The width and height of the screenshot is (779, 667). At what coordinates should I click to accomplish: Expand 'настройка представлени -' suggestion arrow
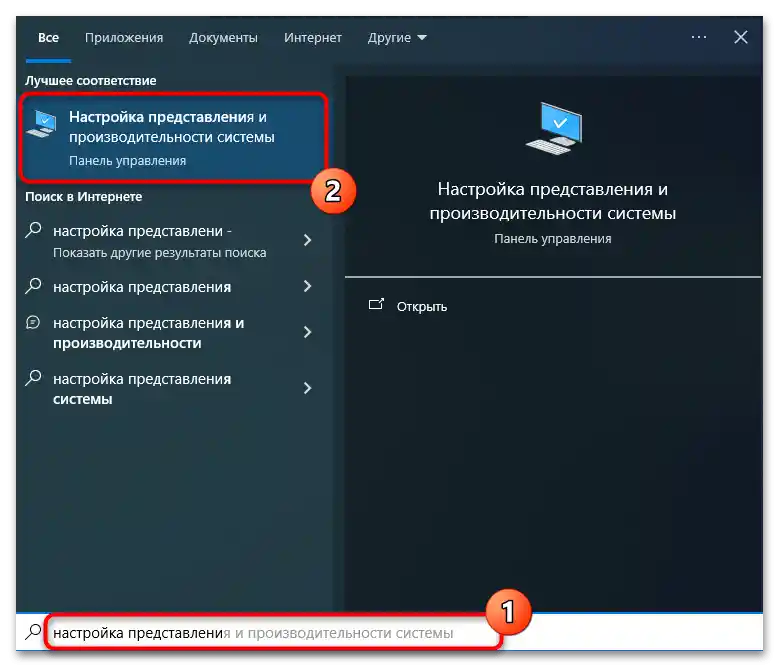pos(308,240)
